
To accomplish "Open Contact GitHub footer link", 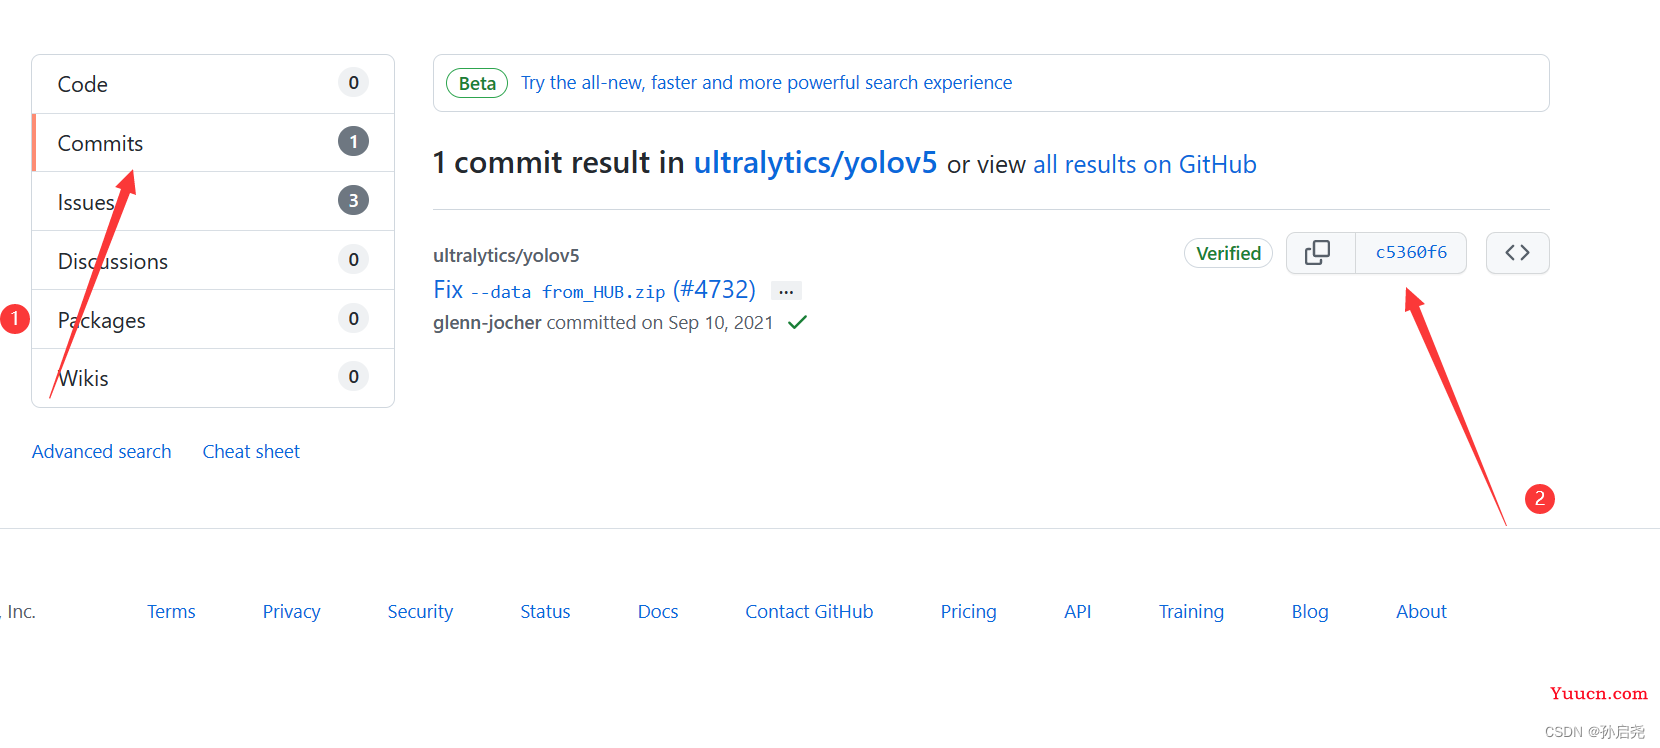I will pyautogui.click(x=808, y=612).
